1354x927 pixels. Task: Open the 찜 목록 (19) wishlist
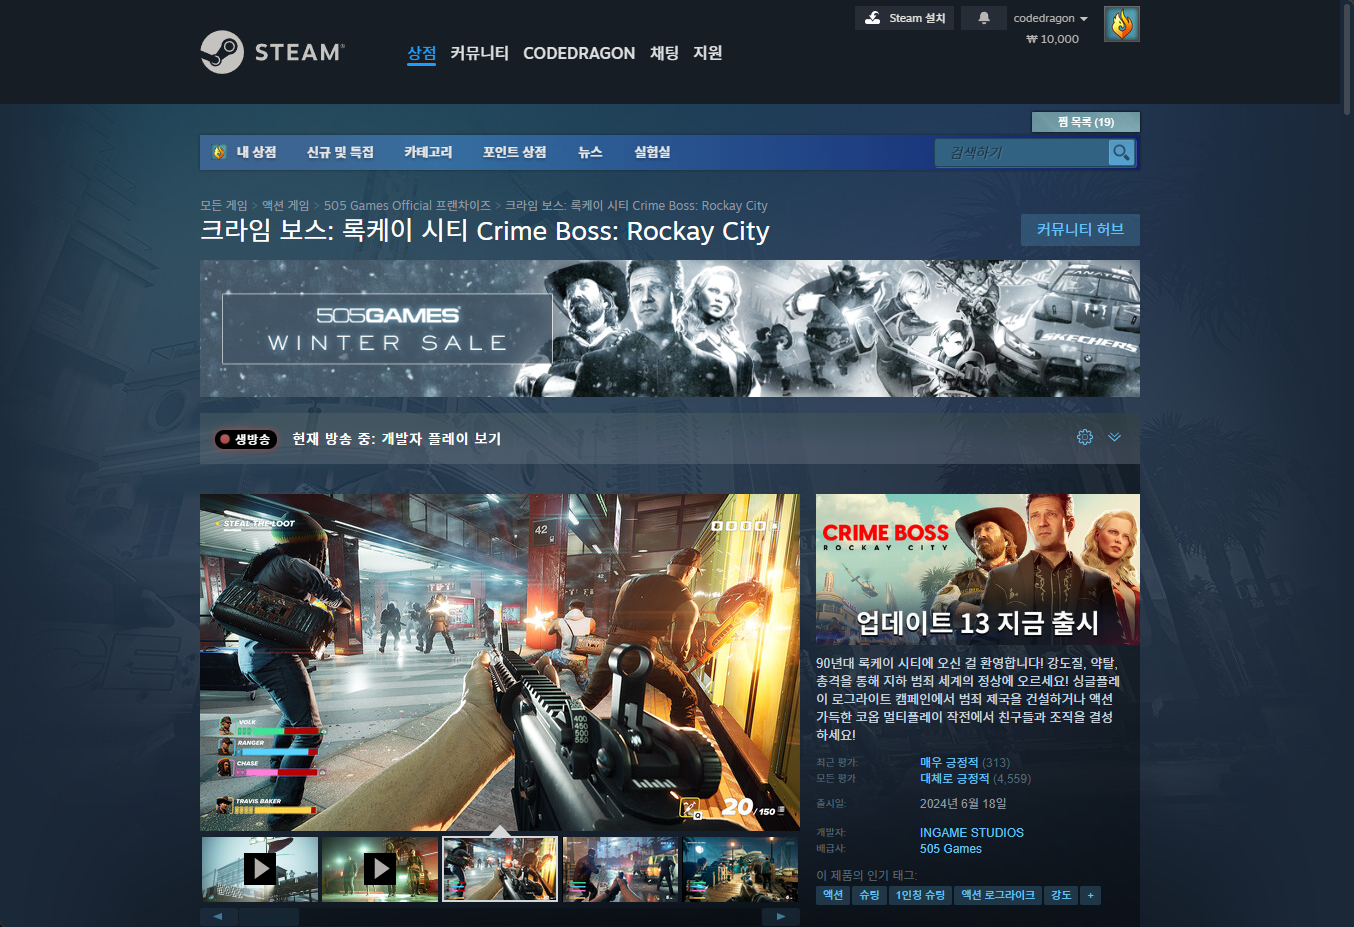pyautogui.click(x=1086, y=122)
